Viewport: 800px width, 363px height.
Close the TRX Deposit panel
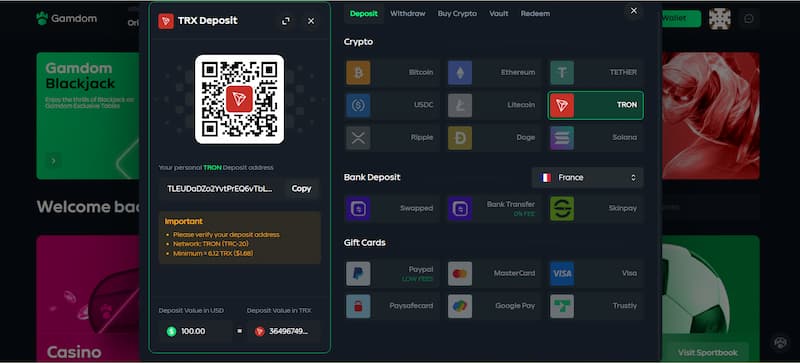click(311, 21)
